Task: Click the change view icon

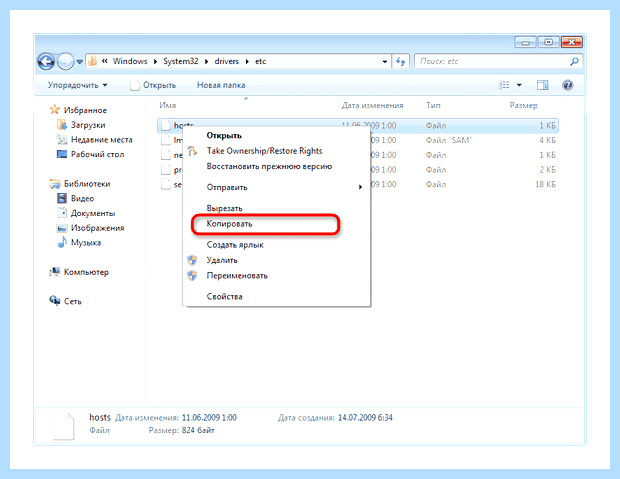Action: 504,85
